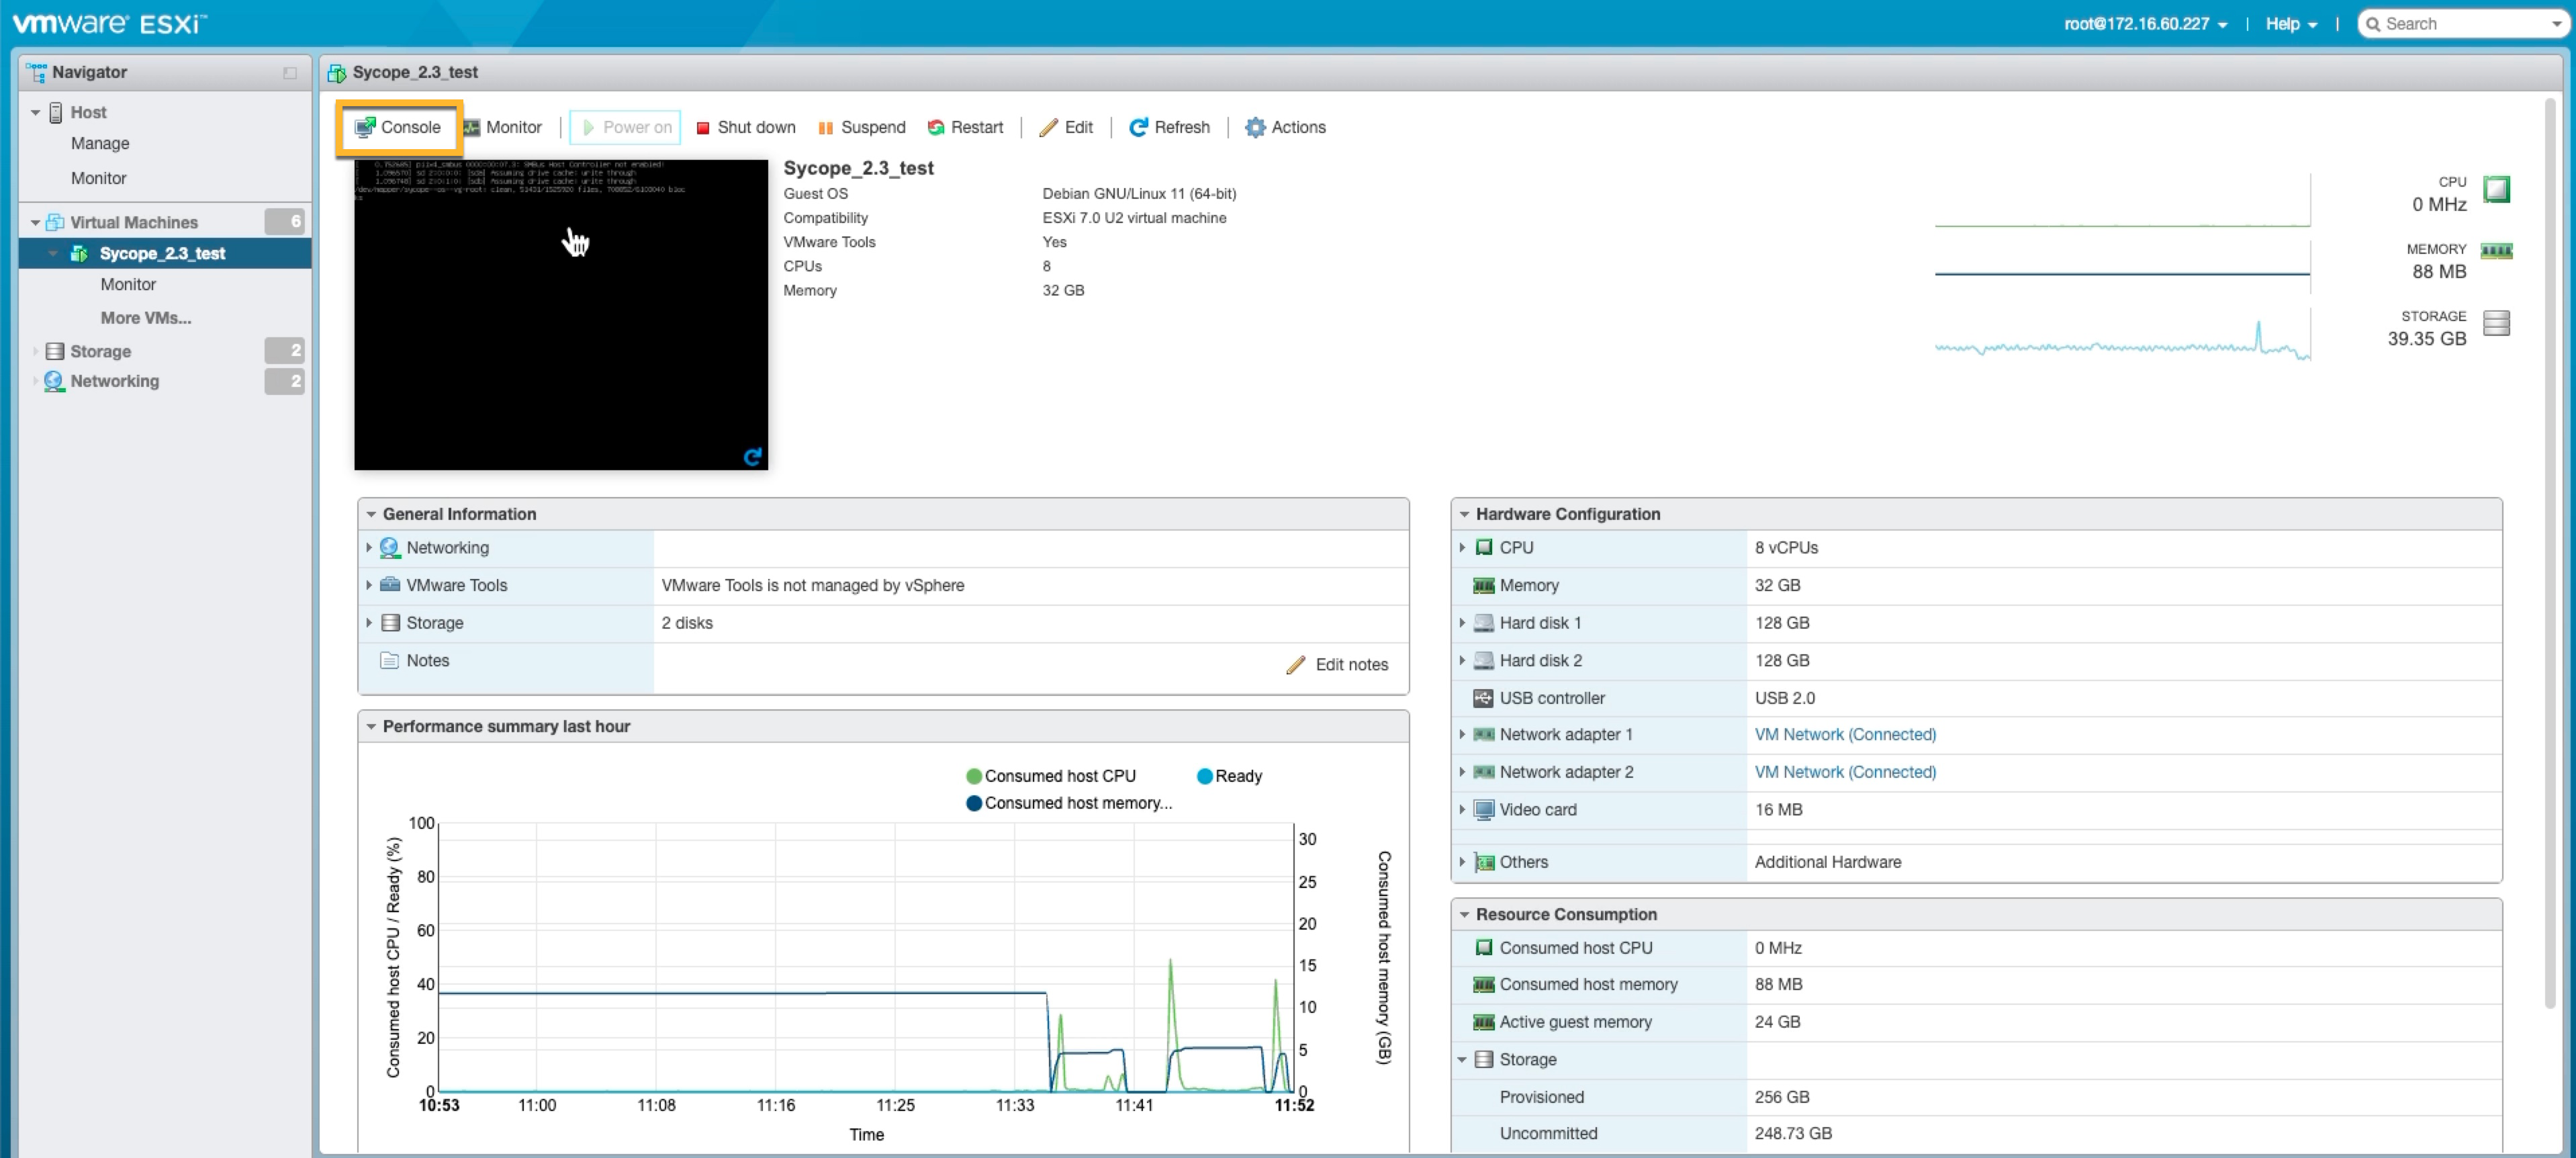This screenshot has width=2576, height=1158.
Task: Shut down the virtual machine
Action: click(x=746, y=127)
